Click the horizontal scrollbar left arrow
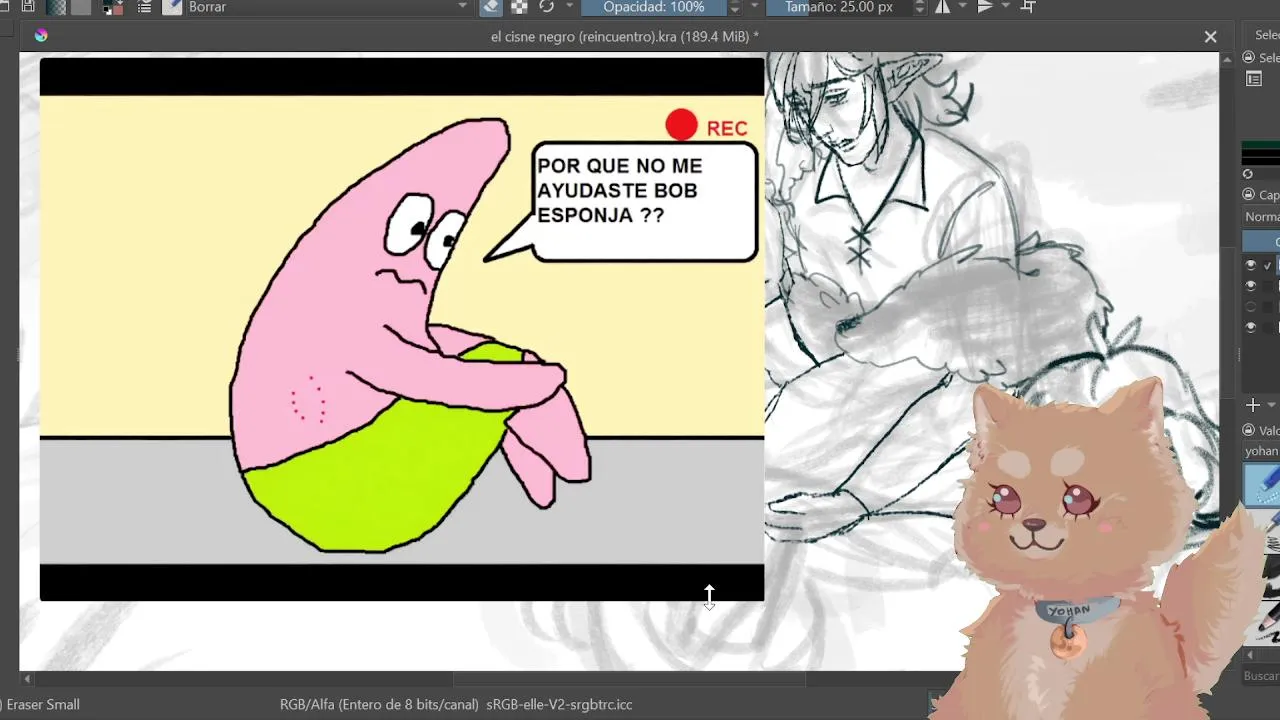The image size is (1280, 720). [27, 679]
